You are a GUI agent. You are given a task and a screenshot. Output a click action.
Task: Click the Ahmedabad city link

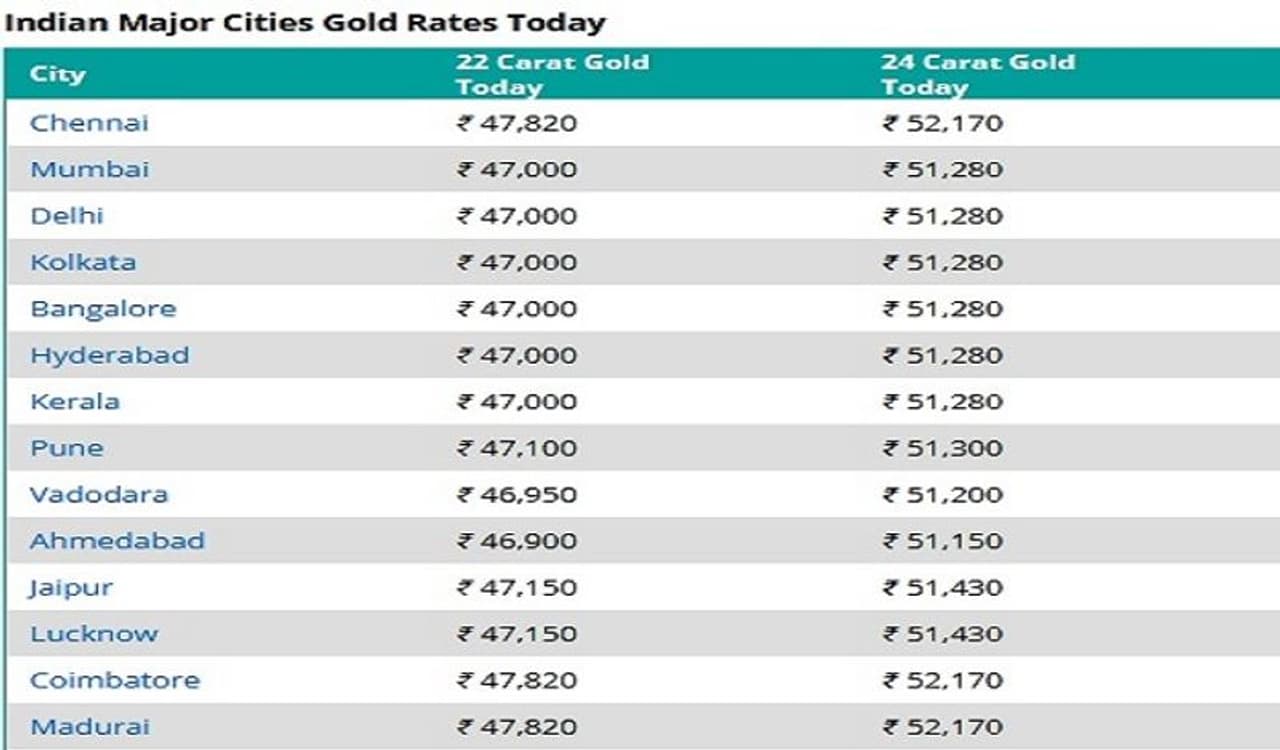117,541
